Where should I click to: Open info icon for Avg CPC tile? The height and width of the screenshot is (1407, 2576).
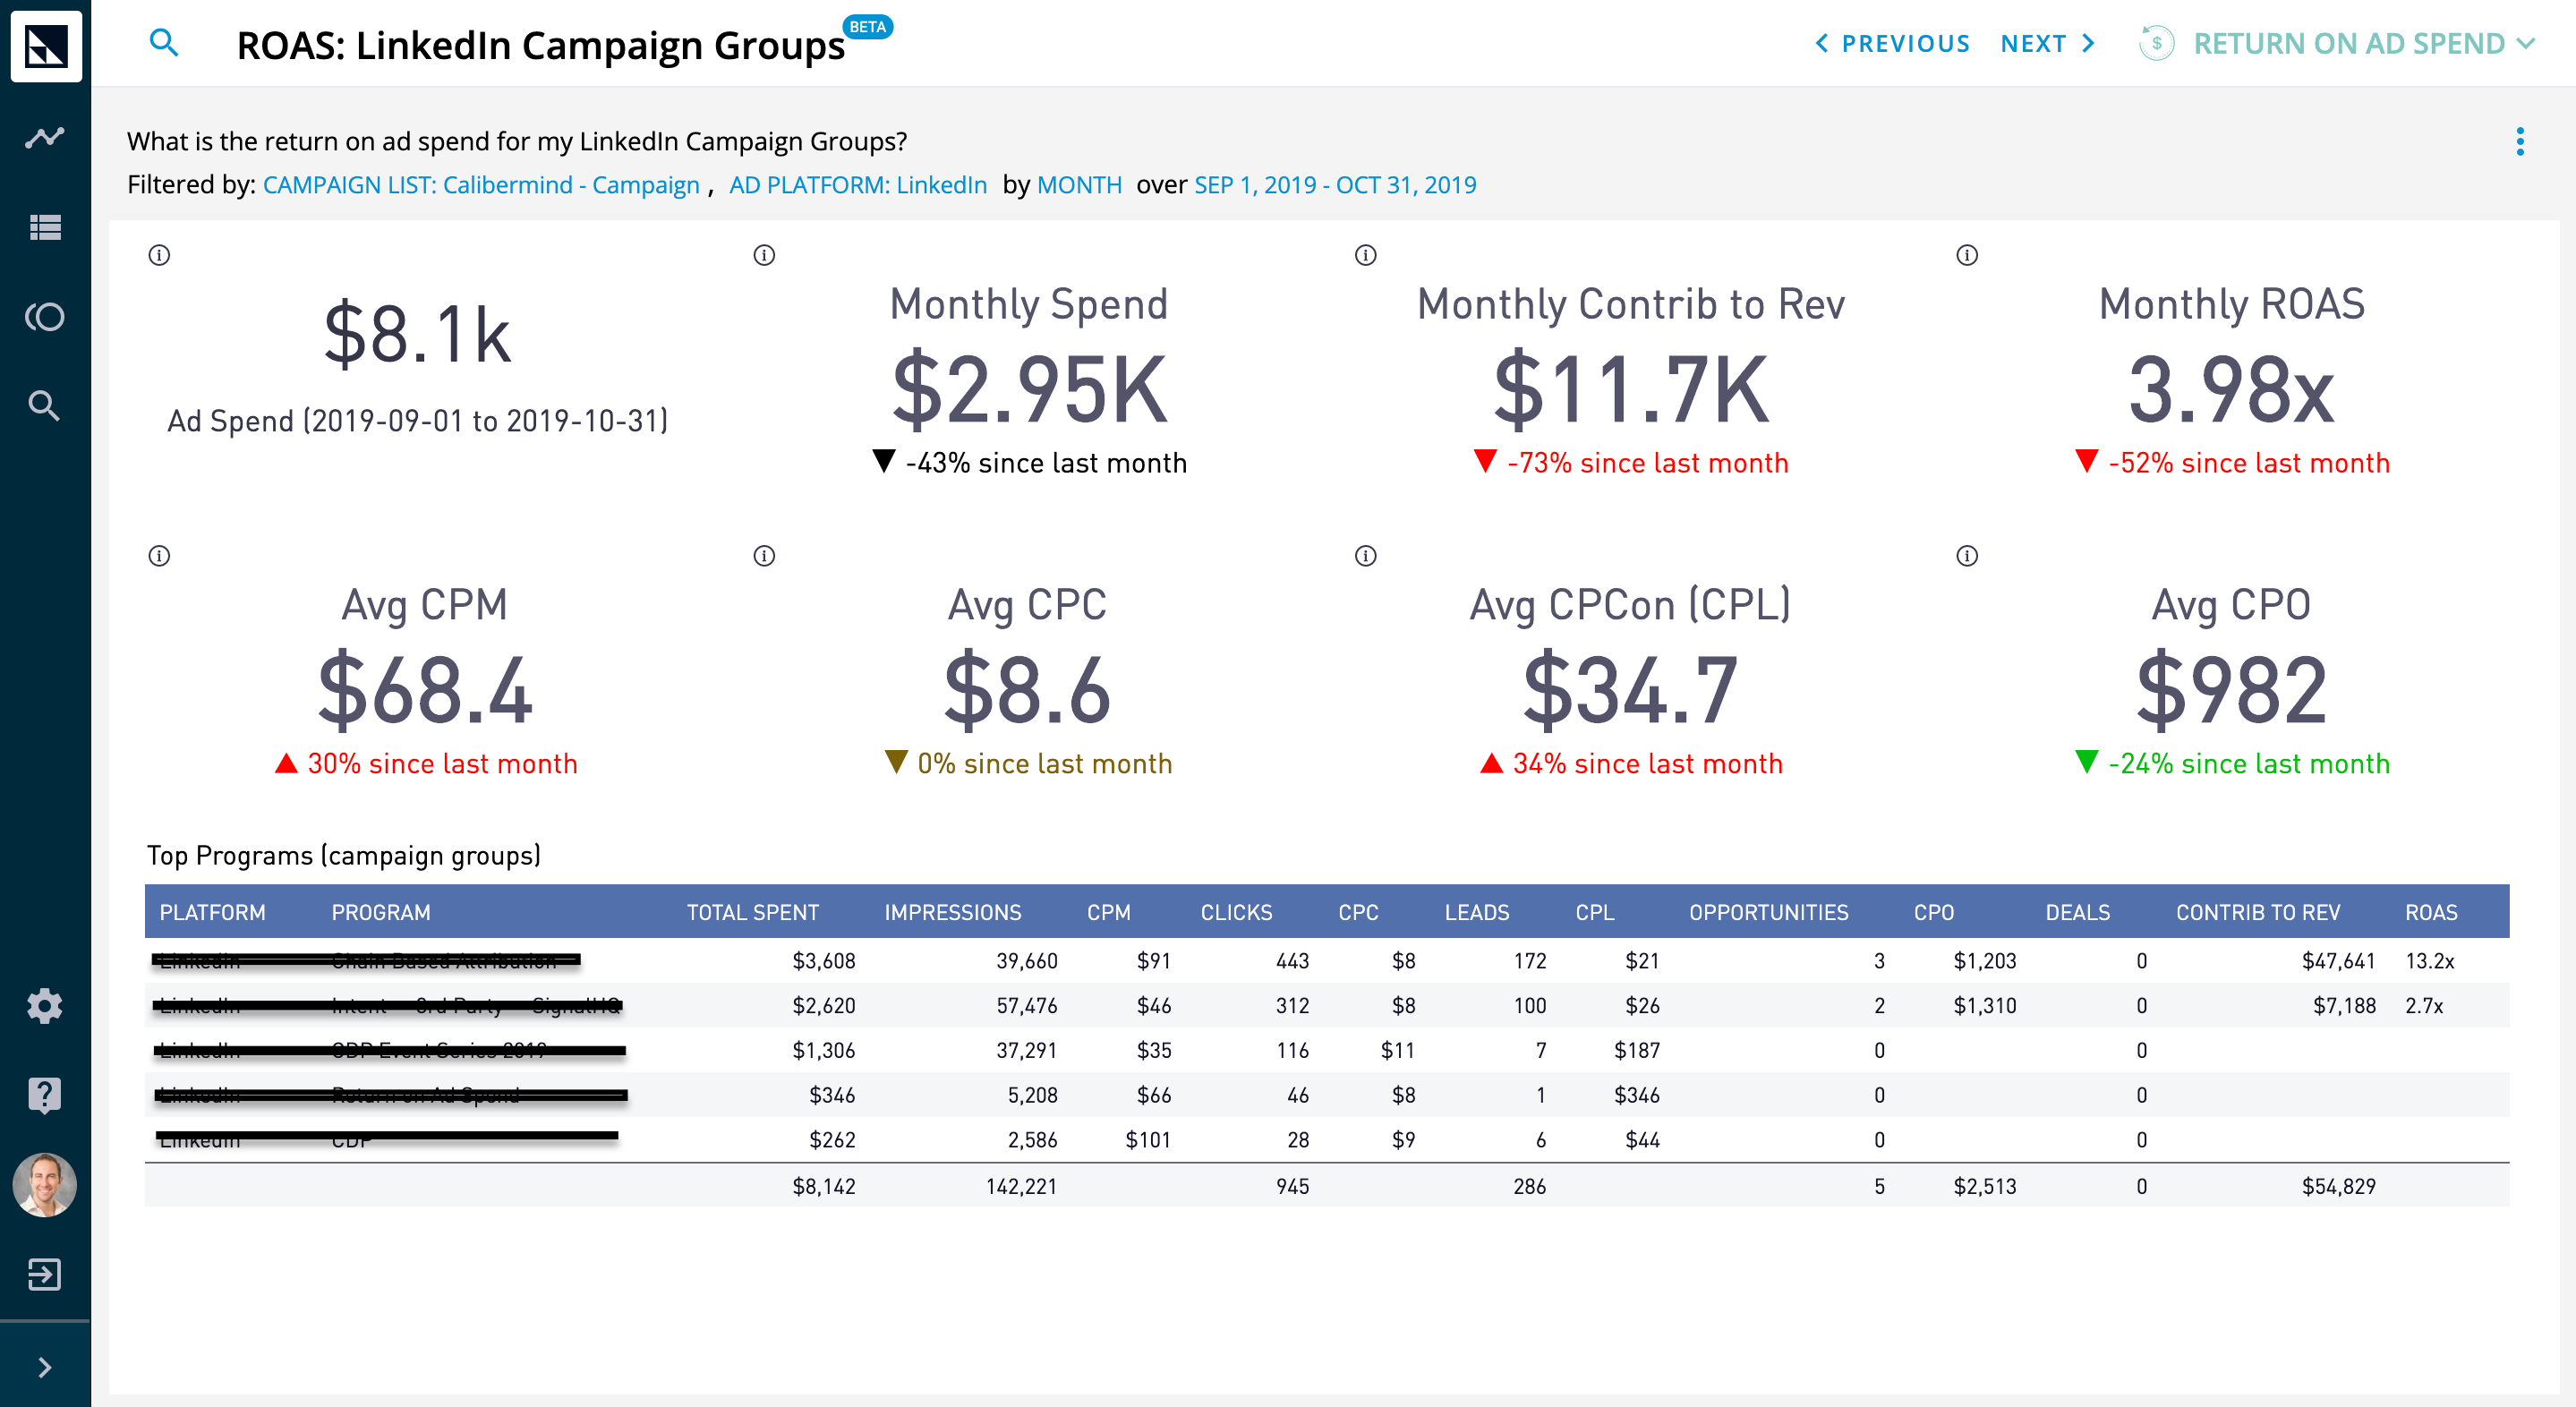(x=764, y=556)
